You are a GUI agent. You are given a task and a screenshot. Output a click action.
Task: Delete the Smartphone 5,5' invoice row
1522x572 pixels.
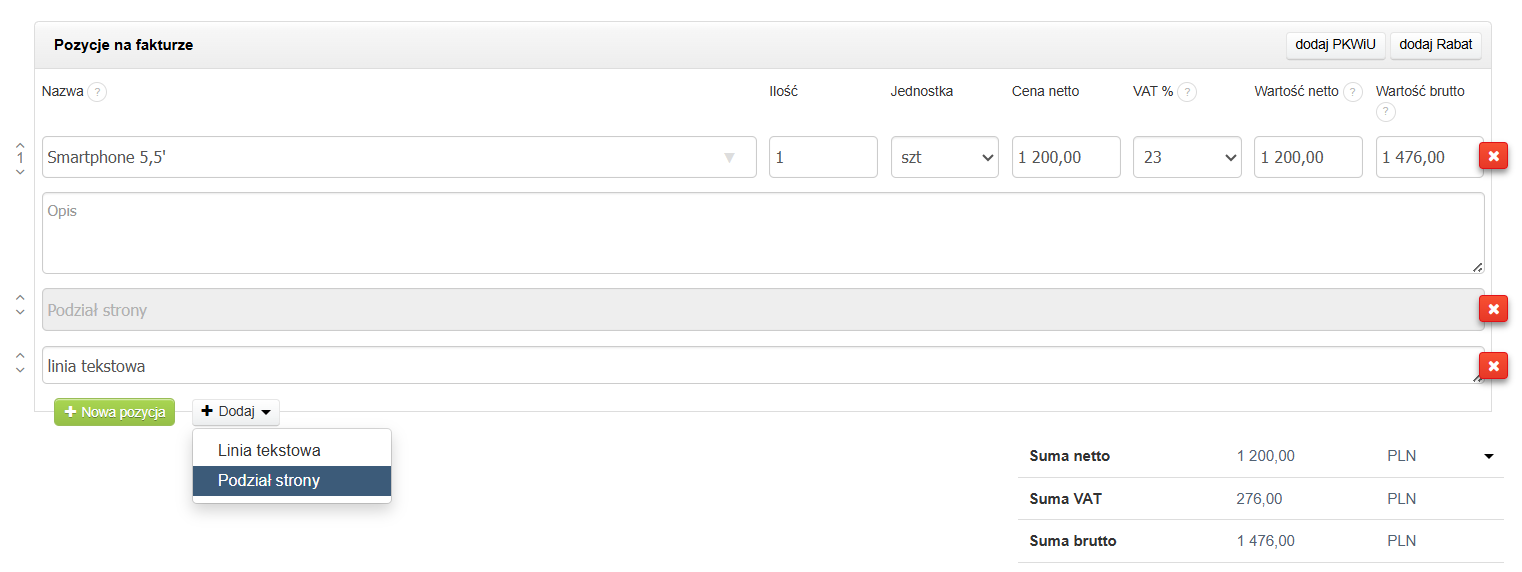[x=1493, y=157]
